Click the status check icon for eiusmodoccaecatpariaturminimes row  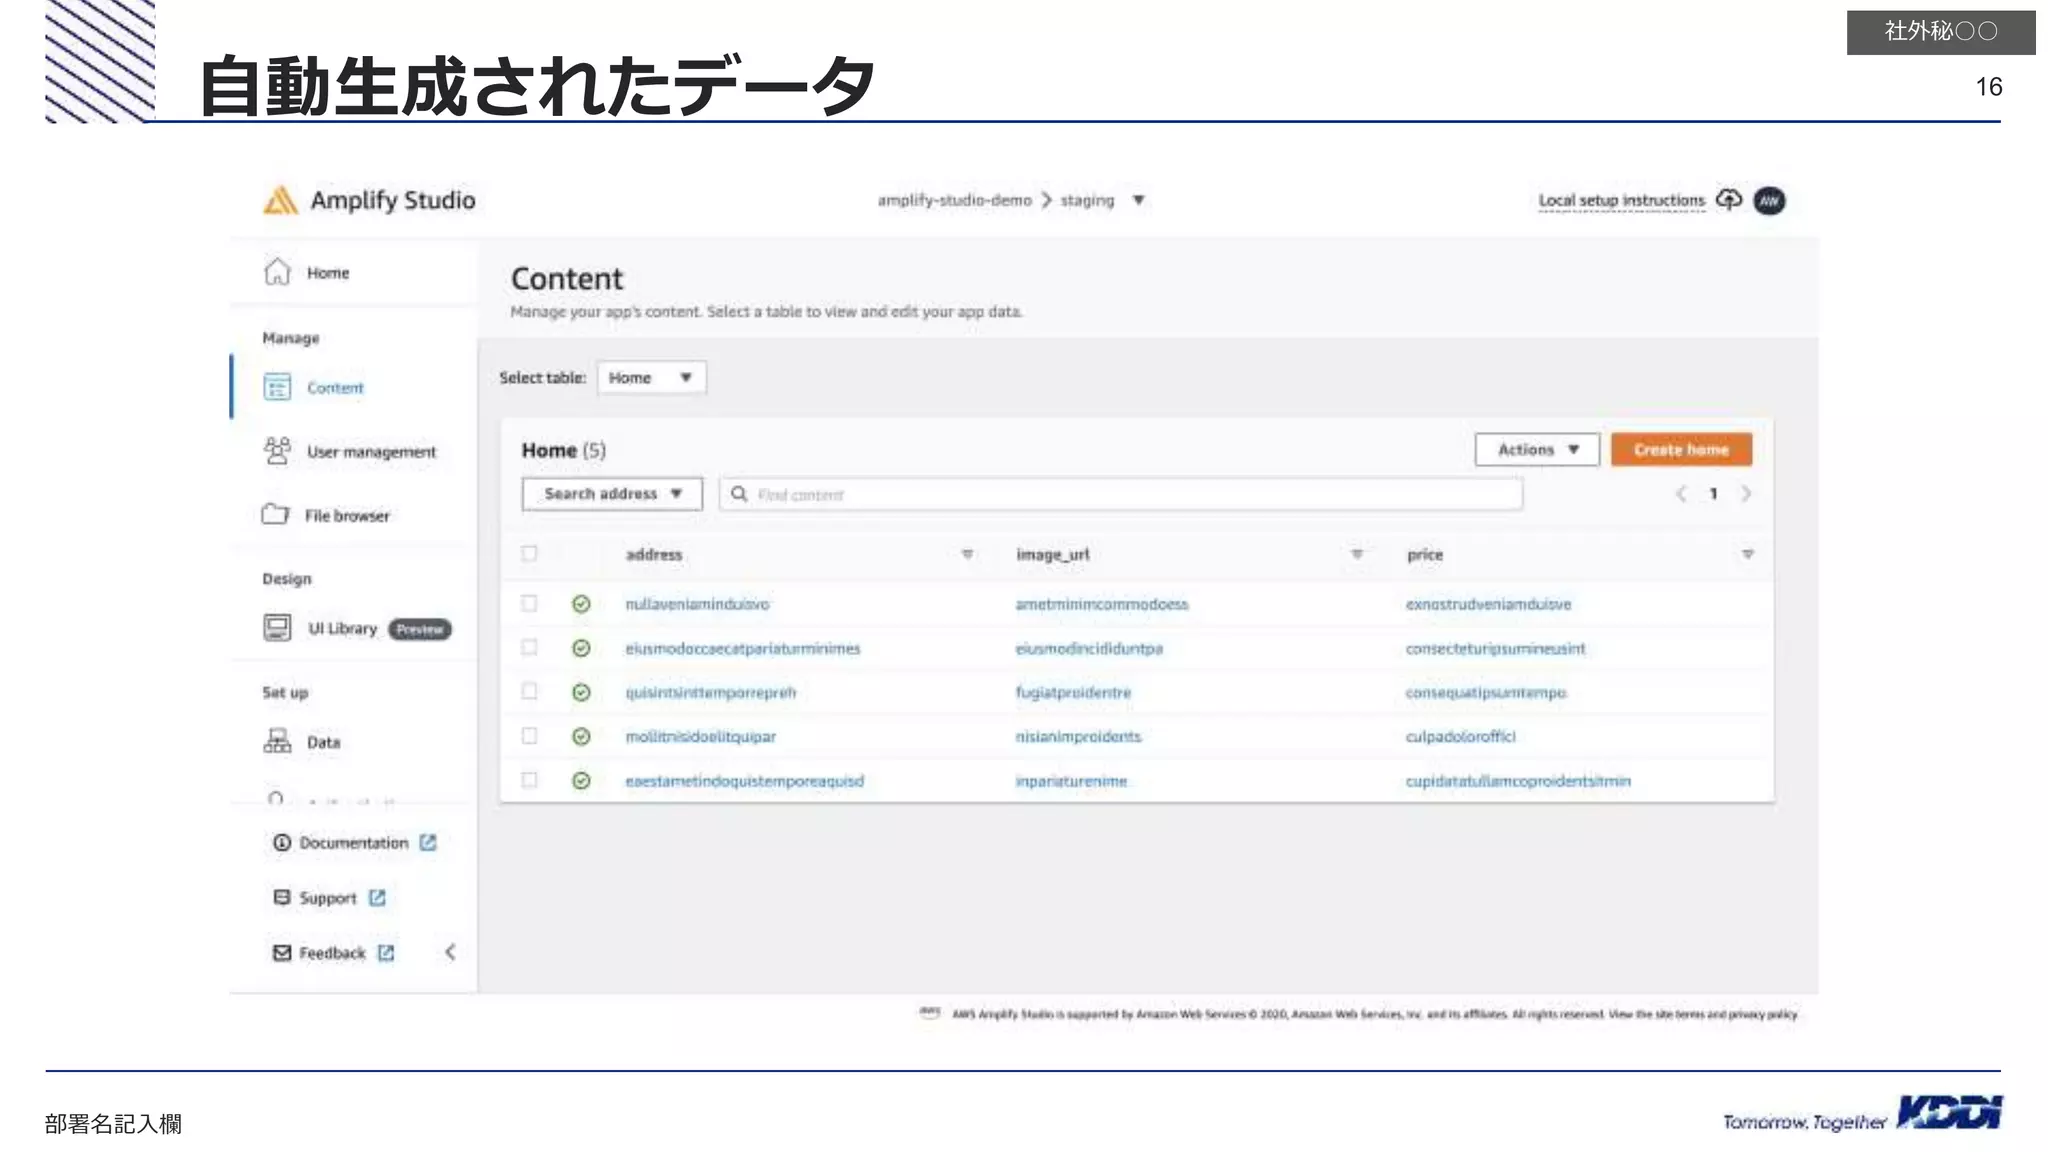tap(581, 648)
